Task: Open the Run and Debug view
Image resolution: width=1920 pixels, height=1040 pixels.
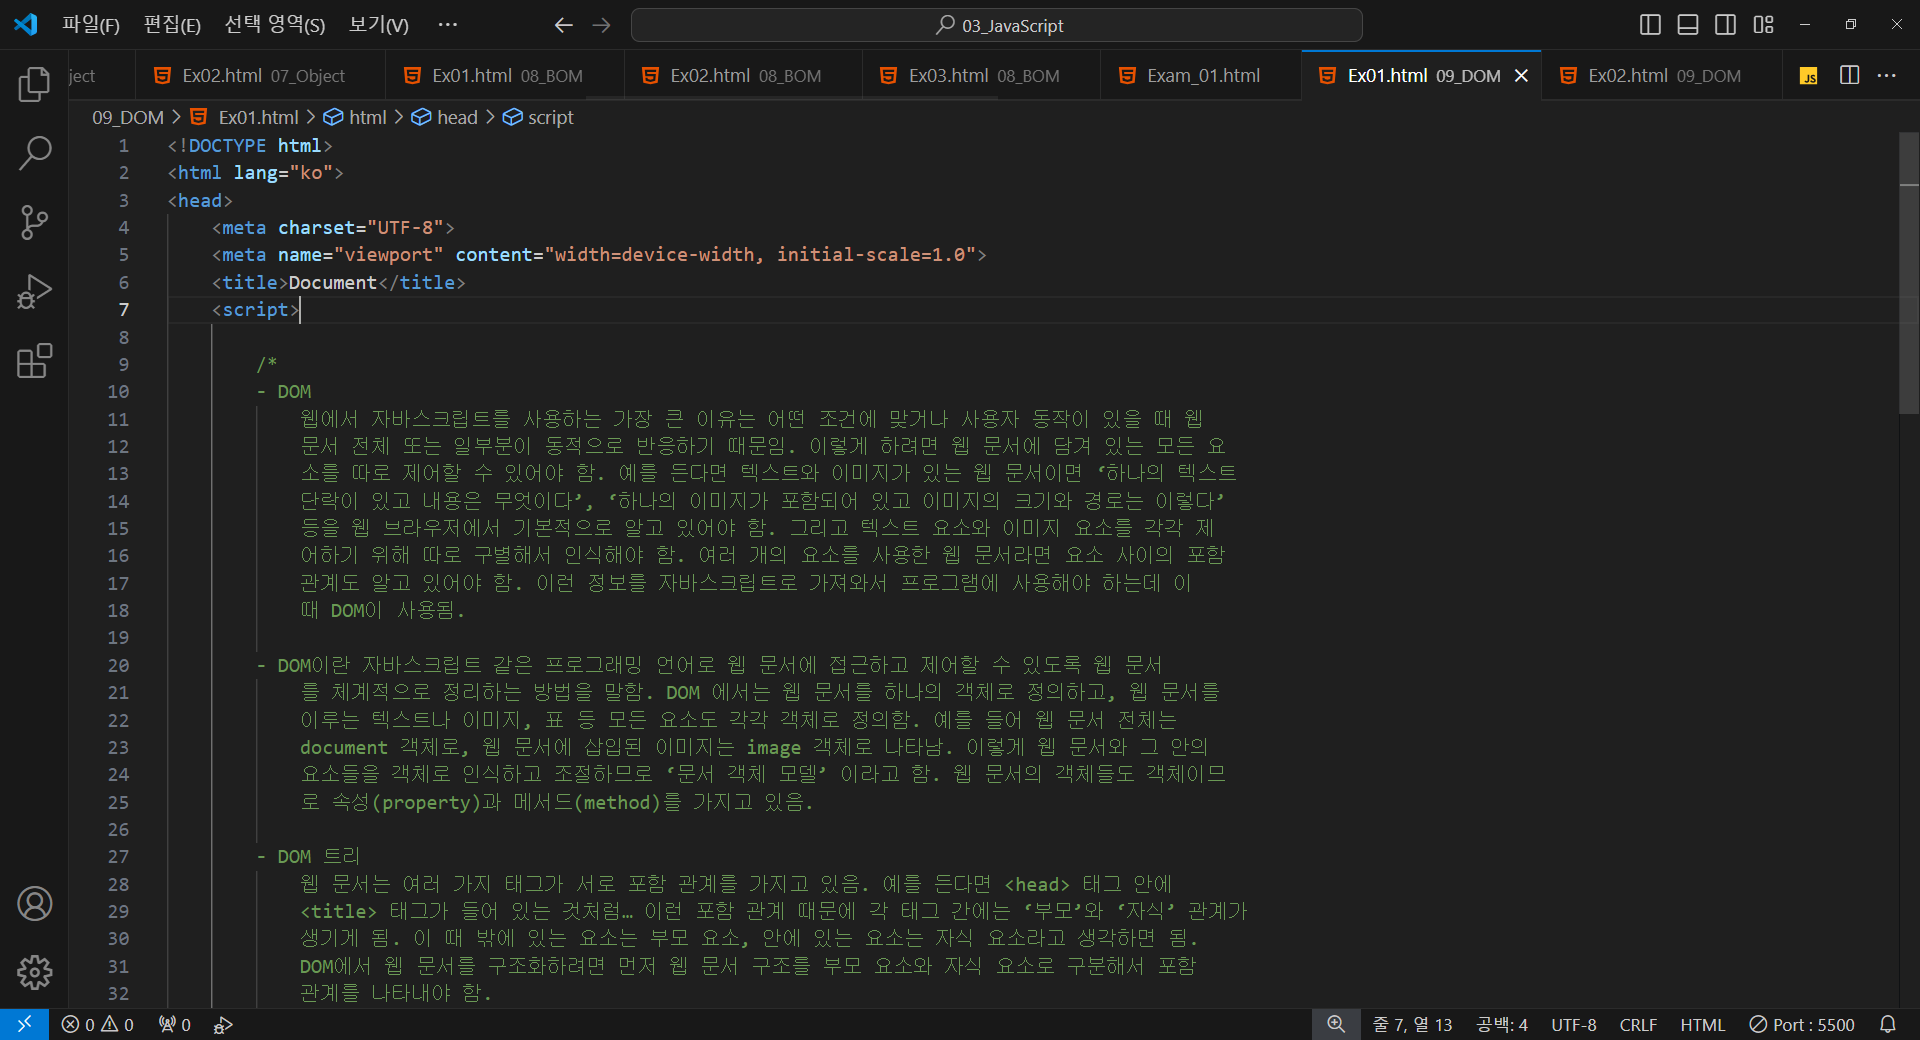Action: (x=34, y=291)
